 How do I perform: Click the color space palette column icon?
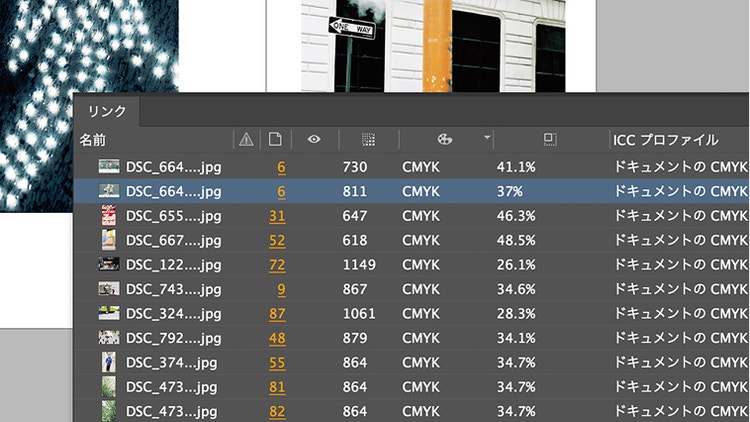pos(444,139)
